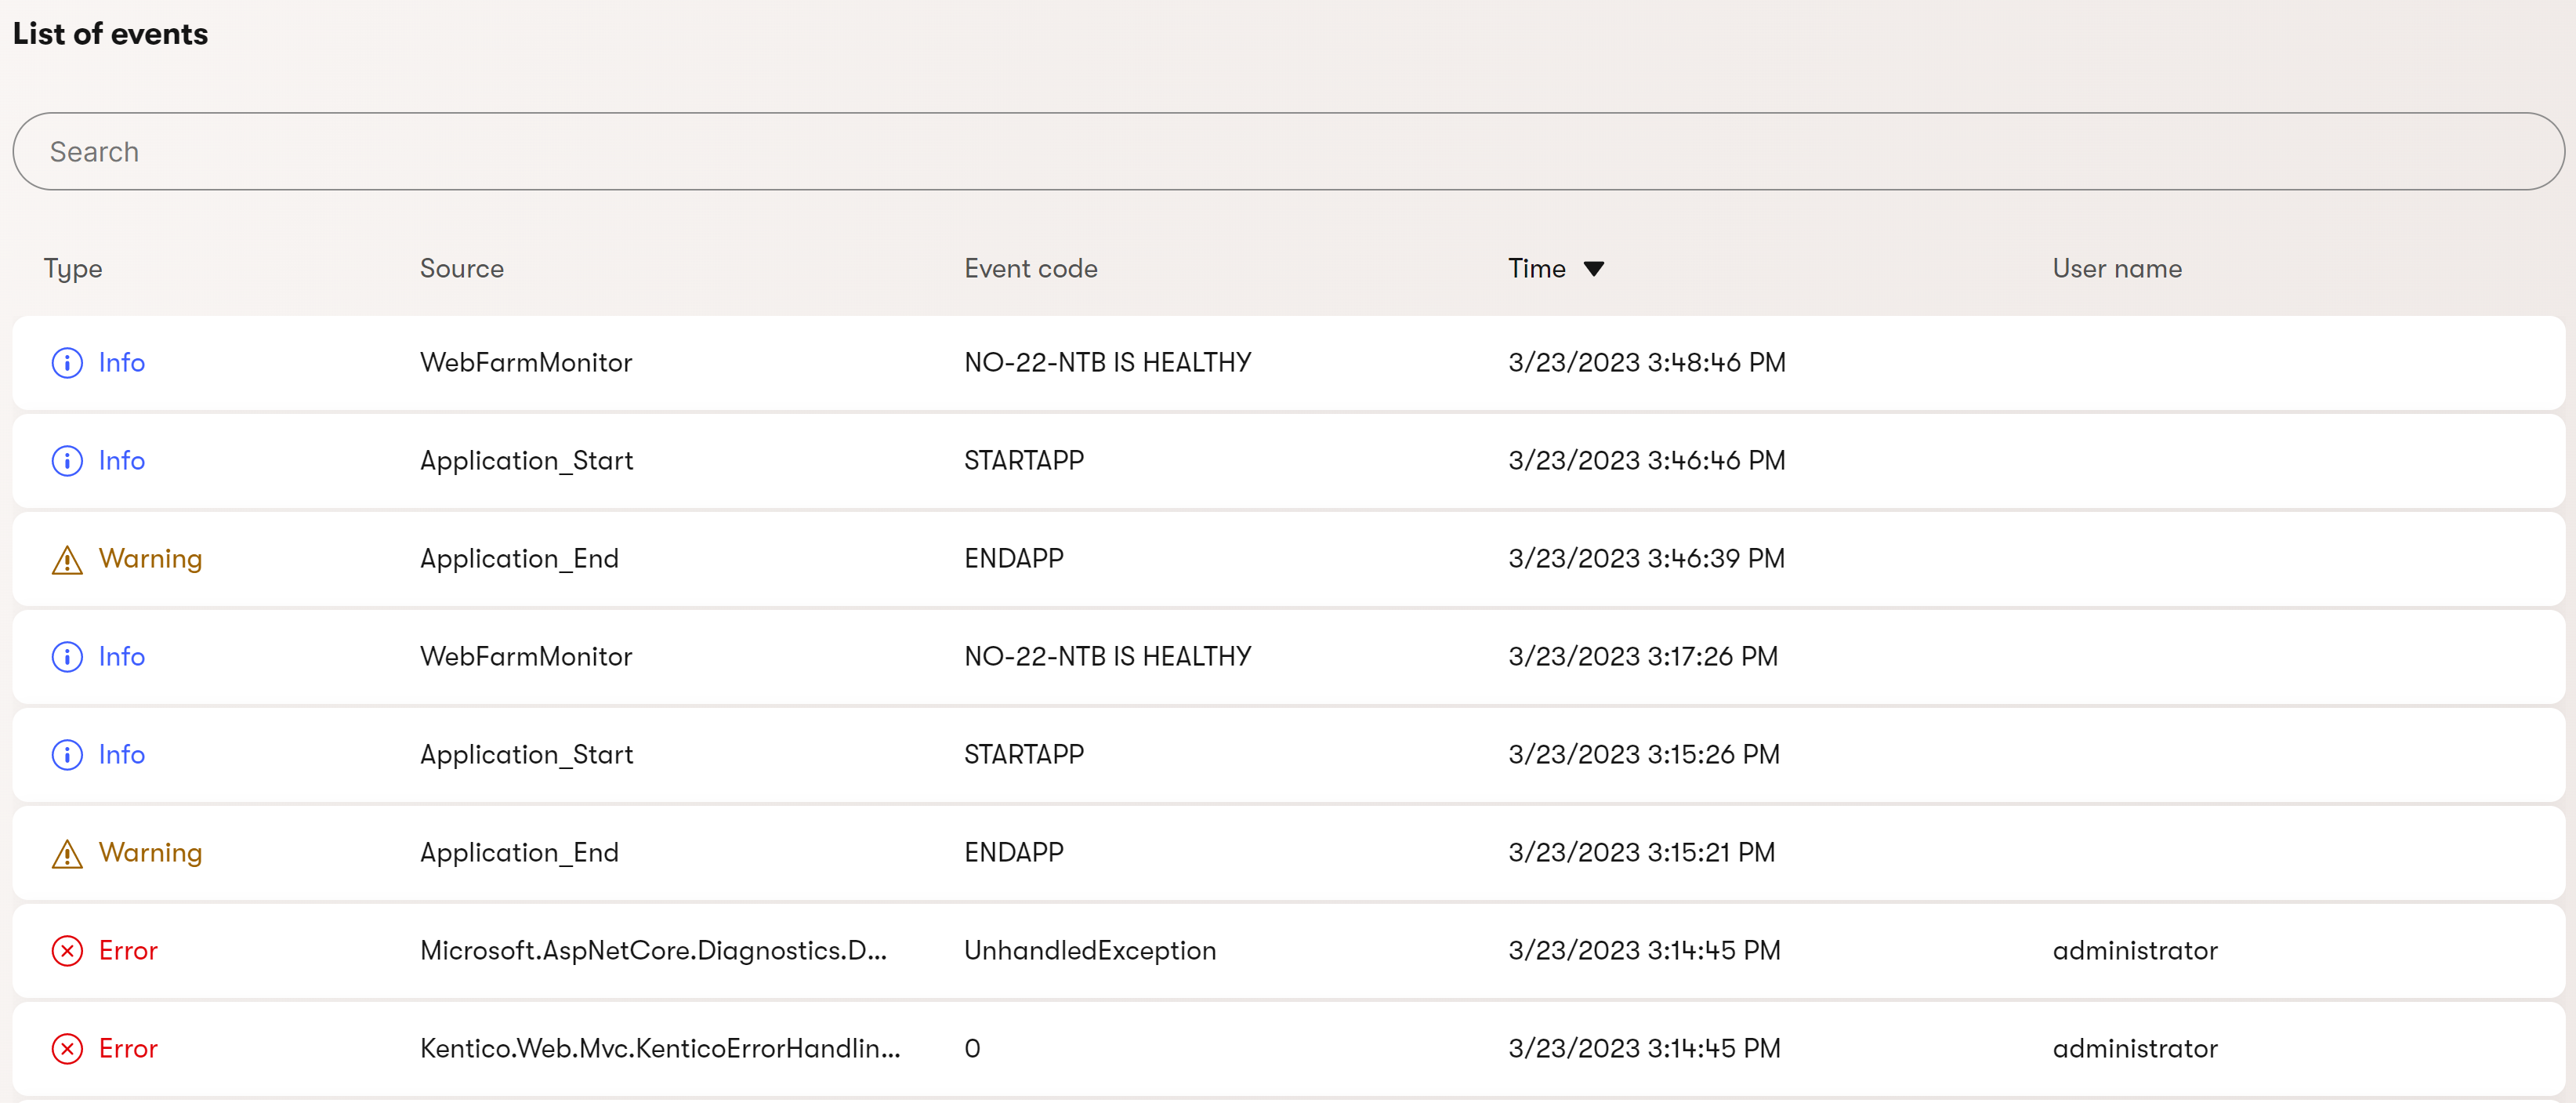Viewport: 2576px width, 1103px height.
Task: Click the info icon on the 3:15:26 PM Application_Start row
Action: [x=67, y=754]
